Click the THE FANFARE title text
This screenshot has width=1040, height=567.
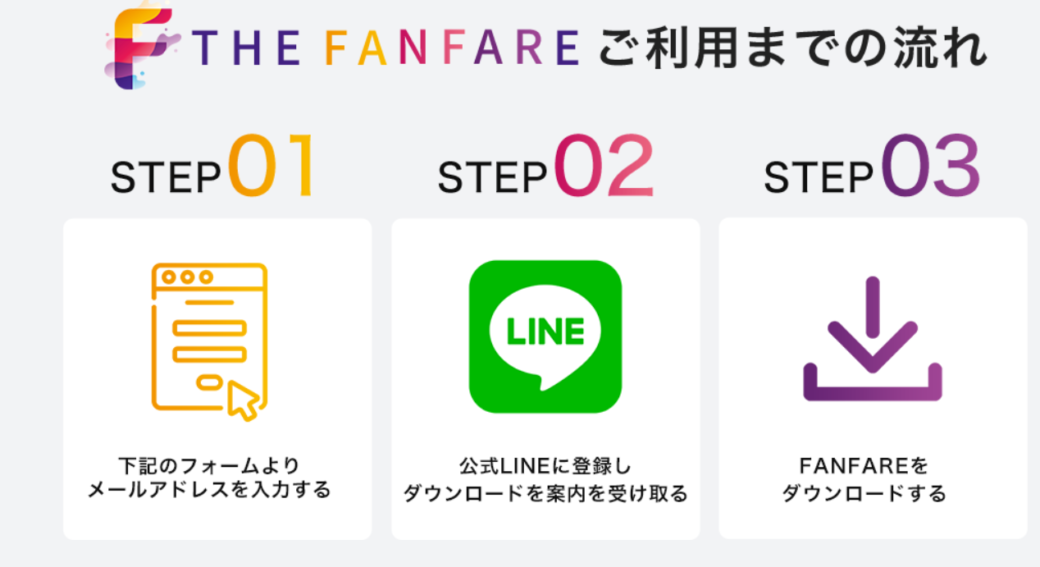click(x=385, y=48)
